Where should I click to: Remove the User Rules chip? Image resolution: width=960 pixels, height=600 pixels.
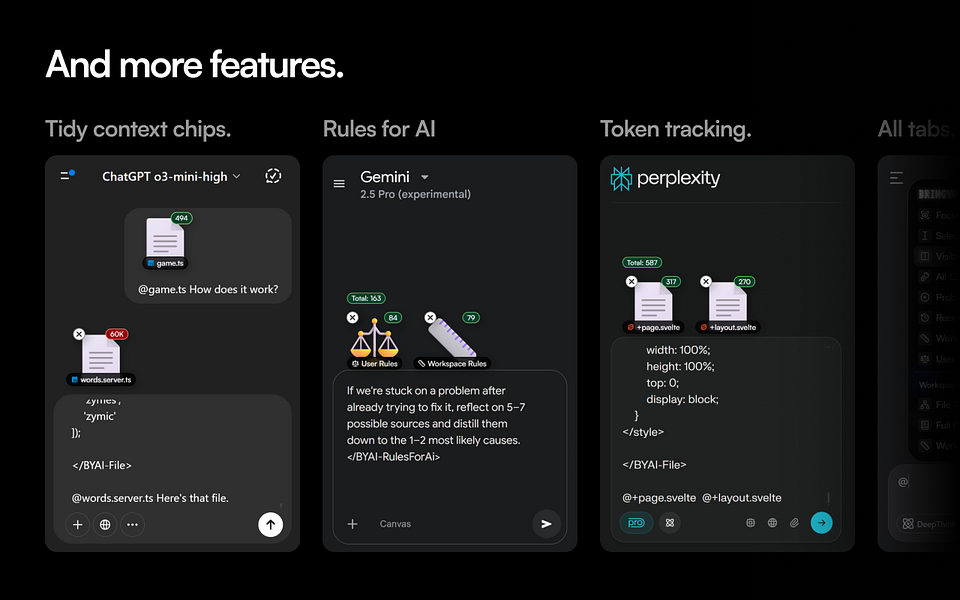[x=353, y=317]
